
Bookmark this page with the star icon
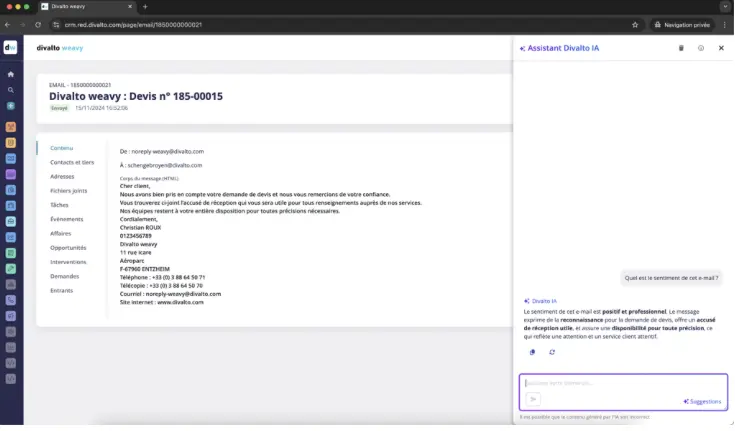point(635,24)
